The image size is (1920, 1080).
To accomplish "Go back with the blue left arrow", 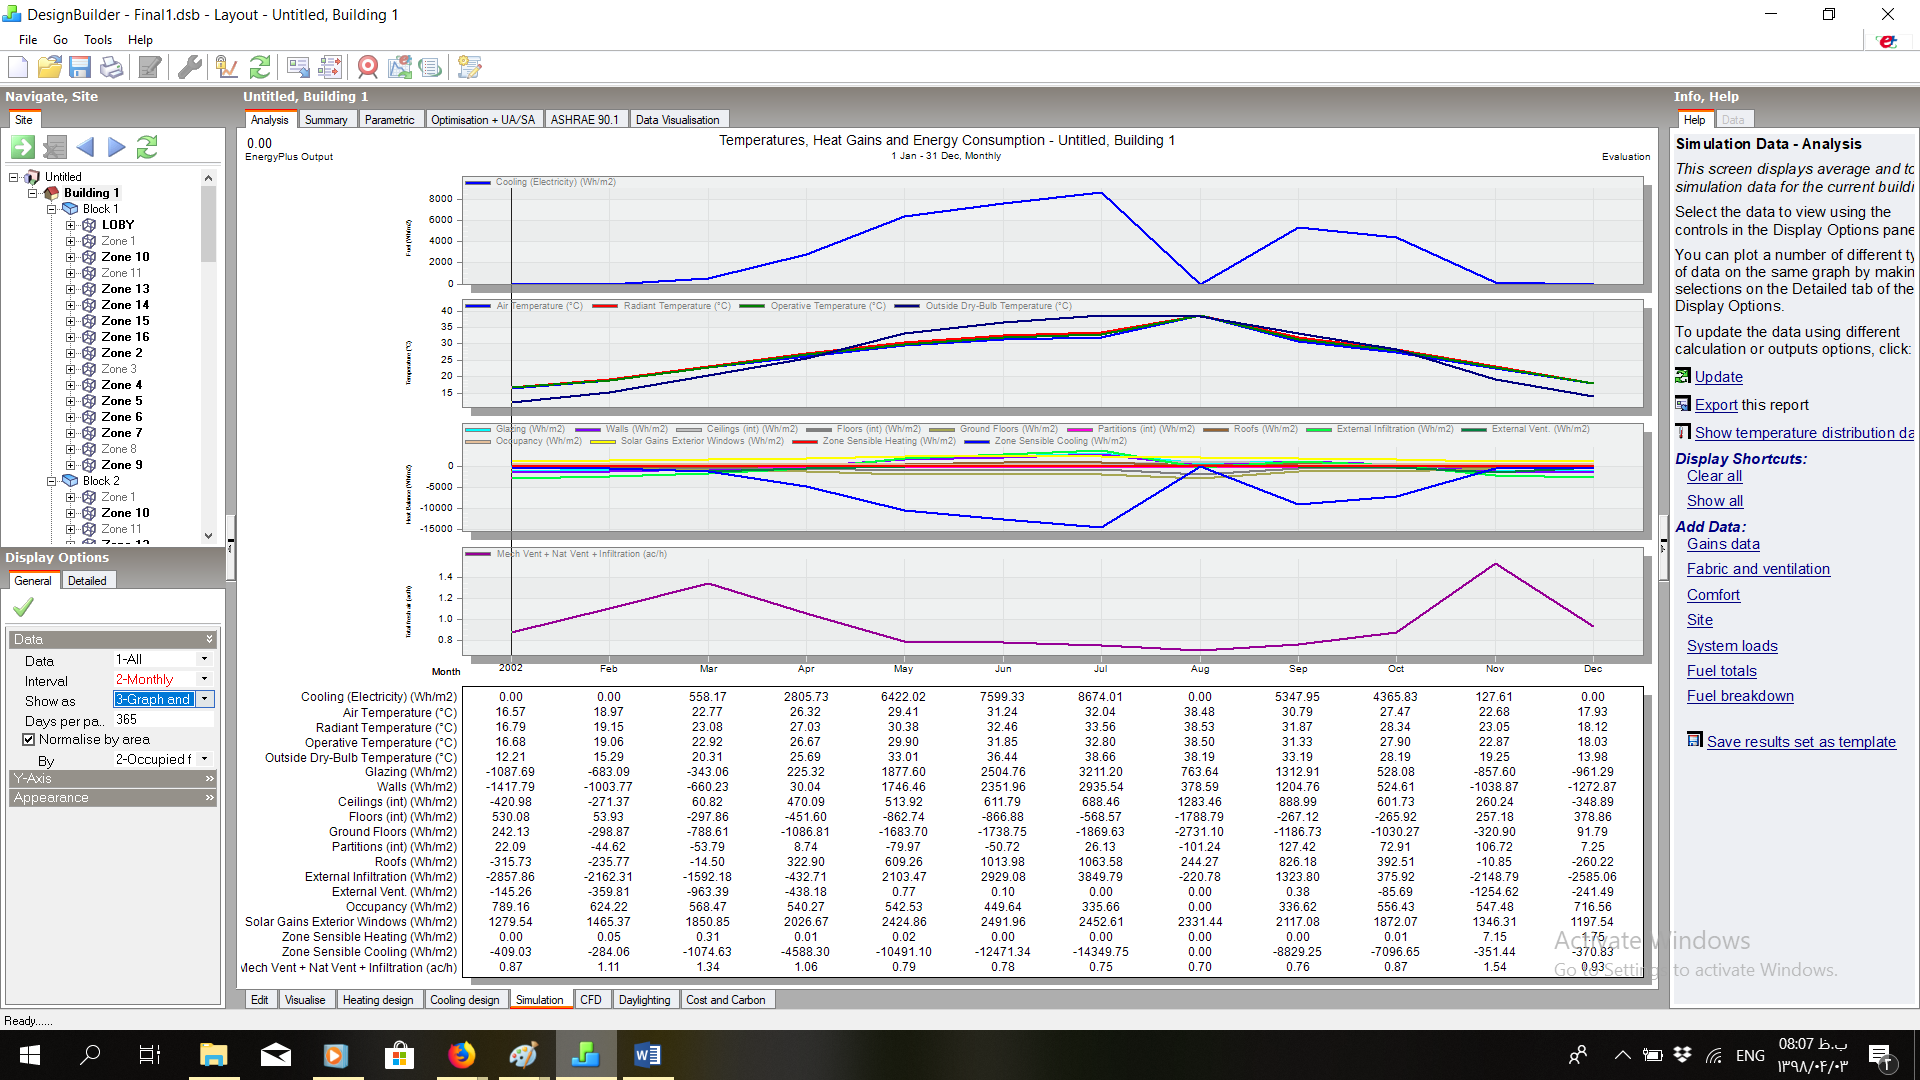I will [x=85, y=147].
